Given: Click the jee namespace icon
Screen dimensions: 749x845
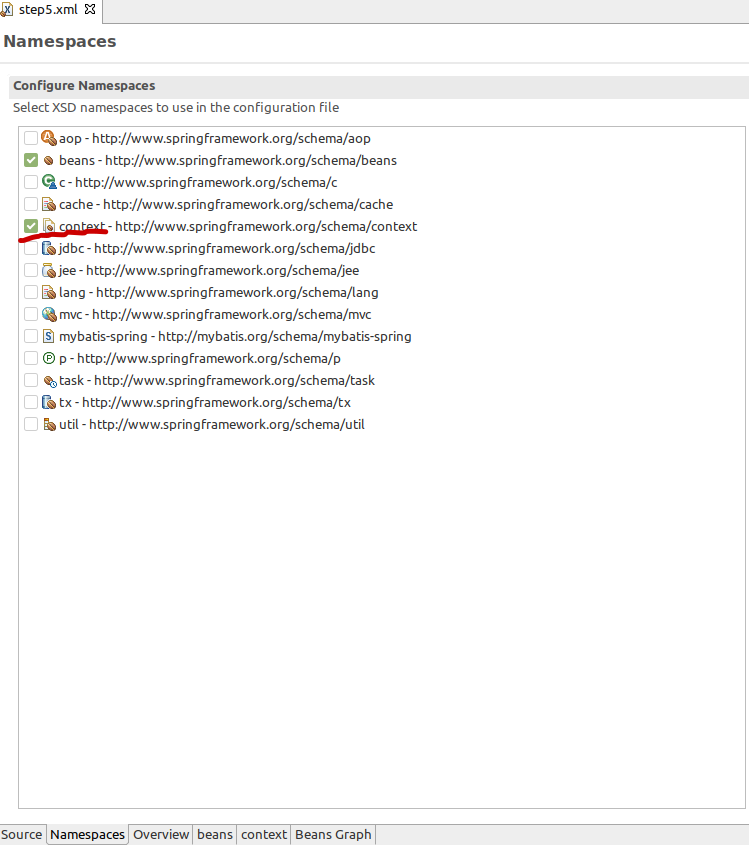Looking at the screenshot, I should (x=49, y=270).
